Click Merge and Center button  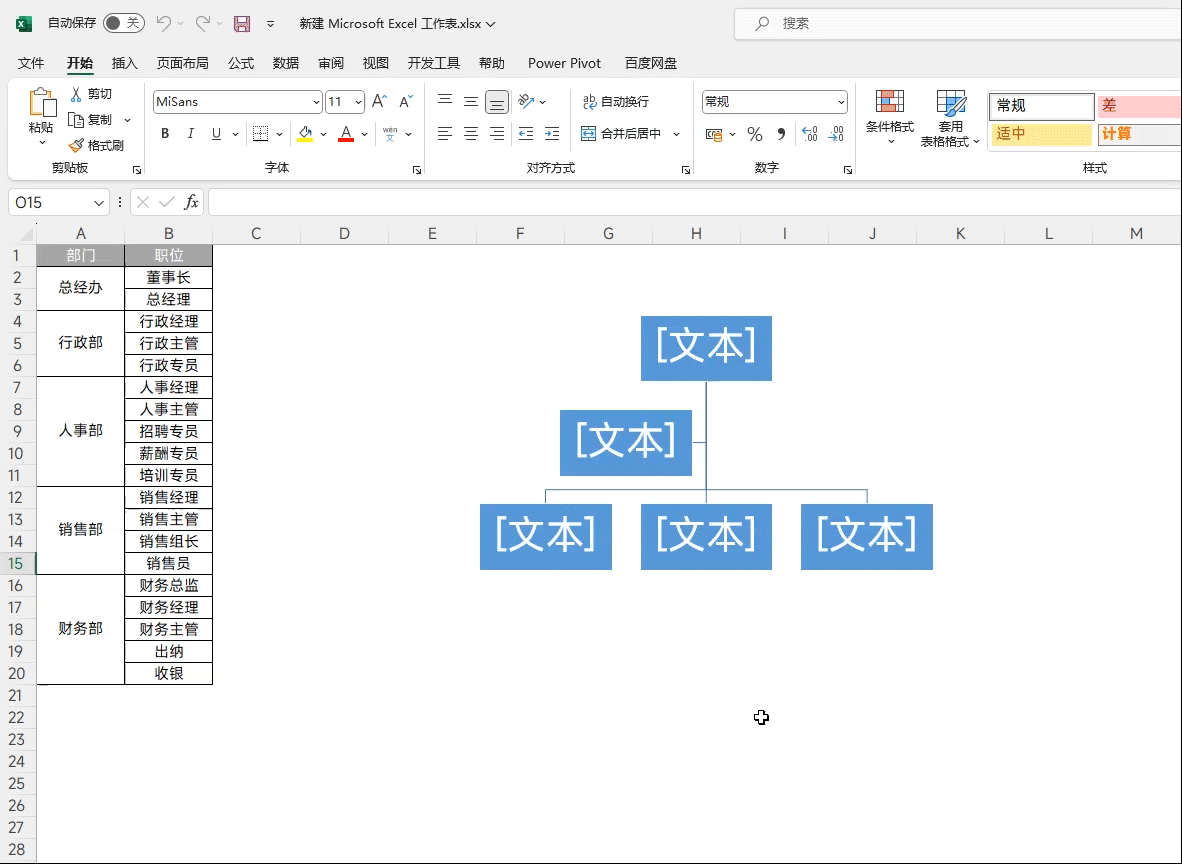coord(622,133)
